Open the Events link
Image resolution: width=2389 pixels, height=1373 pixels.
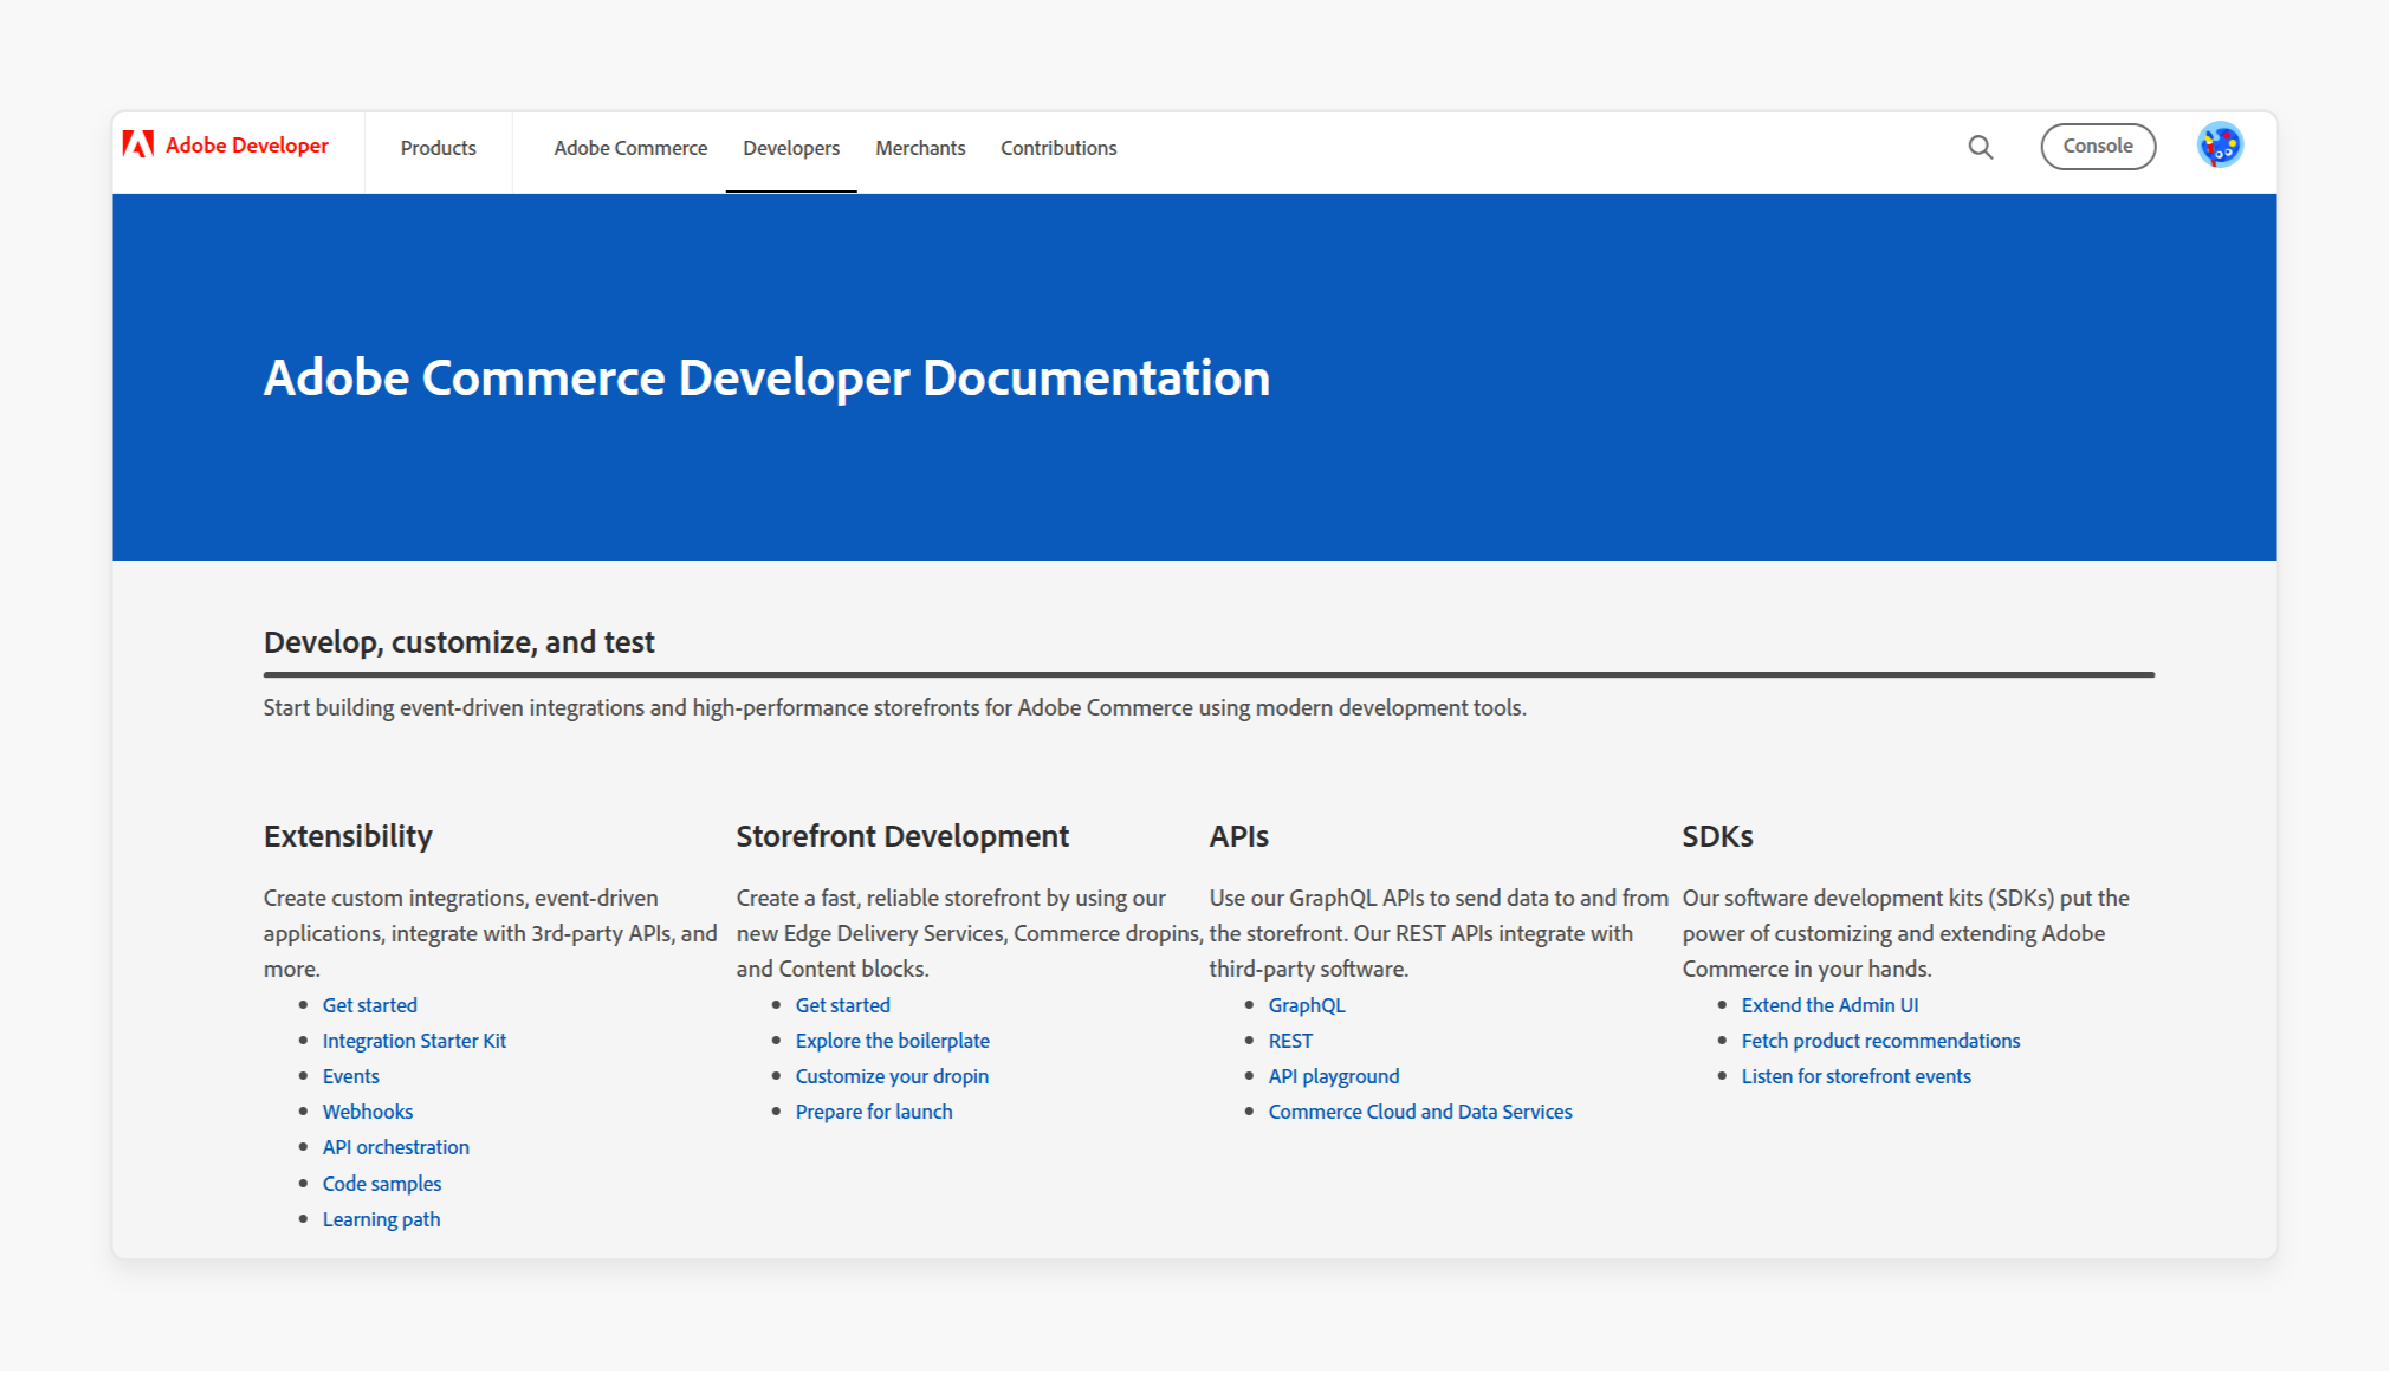point(350,1076)
